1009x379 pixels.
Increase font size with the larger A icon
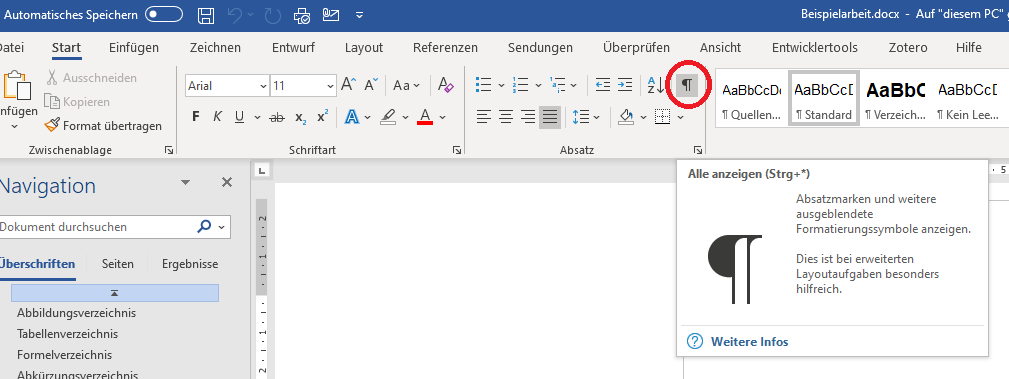tap(348, 85)
